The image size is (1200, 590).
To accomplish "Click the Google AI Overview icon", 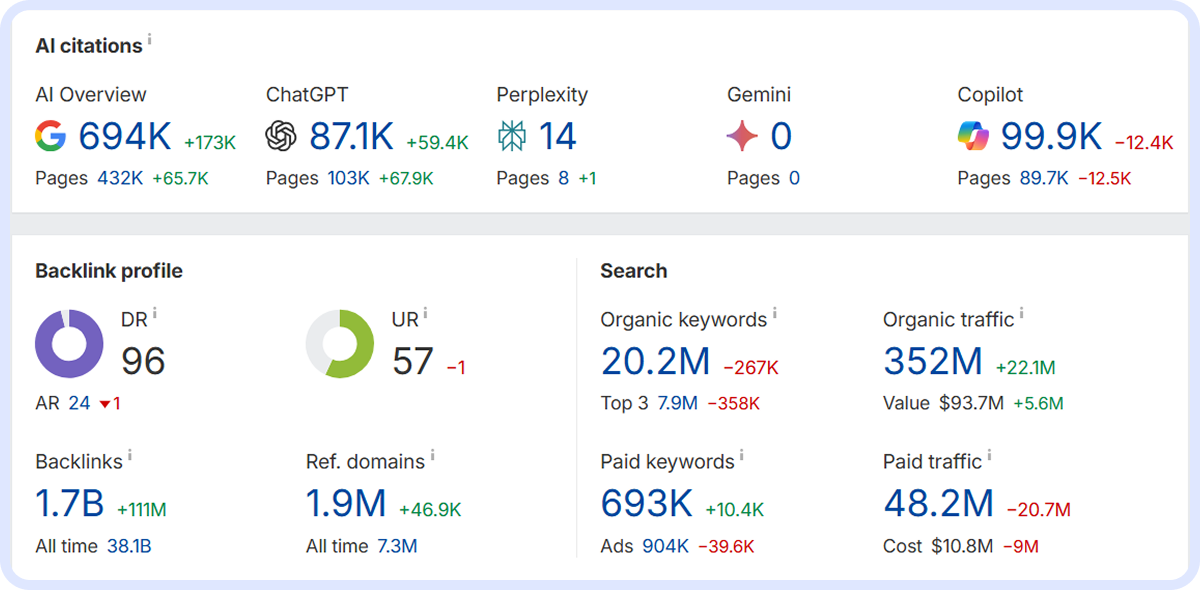I will click(51, 136).
